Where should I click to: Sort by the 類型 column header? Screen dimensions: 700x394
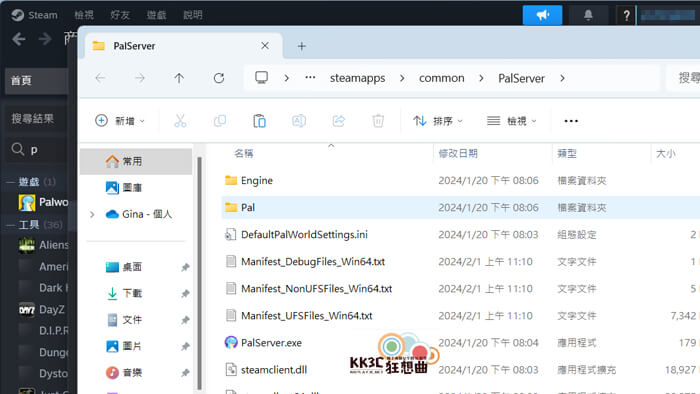click(x=567, y=153)
